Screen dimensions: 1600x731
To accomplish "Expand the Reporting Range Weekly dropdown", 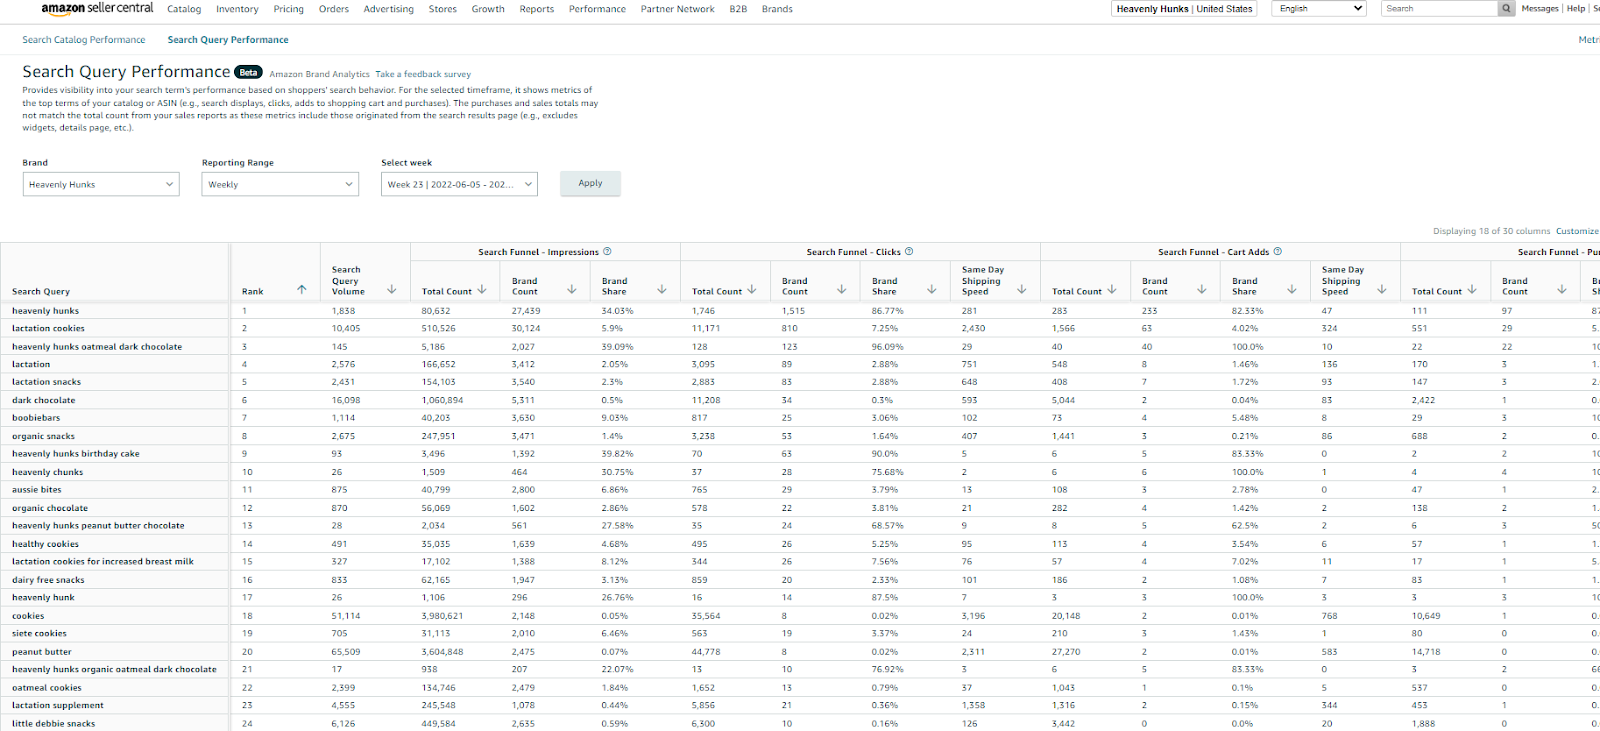I will (x=280, y=184).
